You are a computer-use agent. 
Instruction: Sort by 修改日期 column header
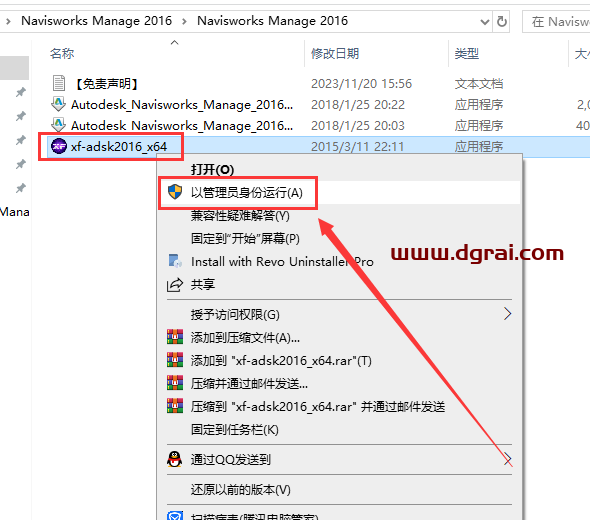(x=335, y=53)
